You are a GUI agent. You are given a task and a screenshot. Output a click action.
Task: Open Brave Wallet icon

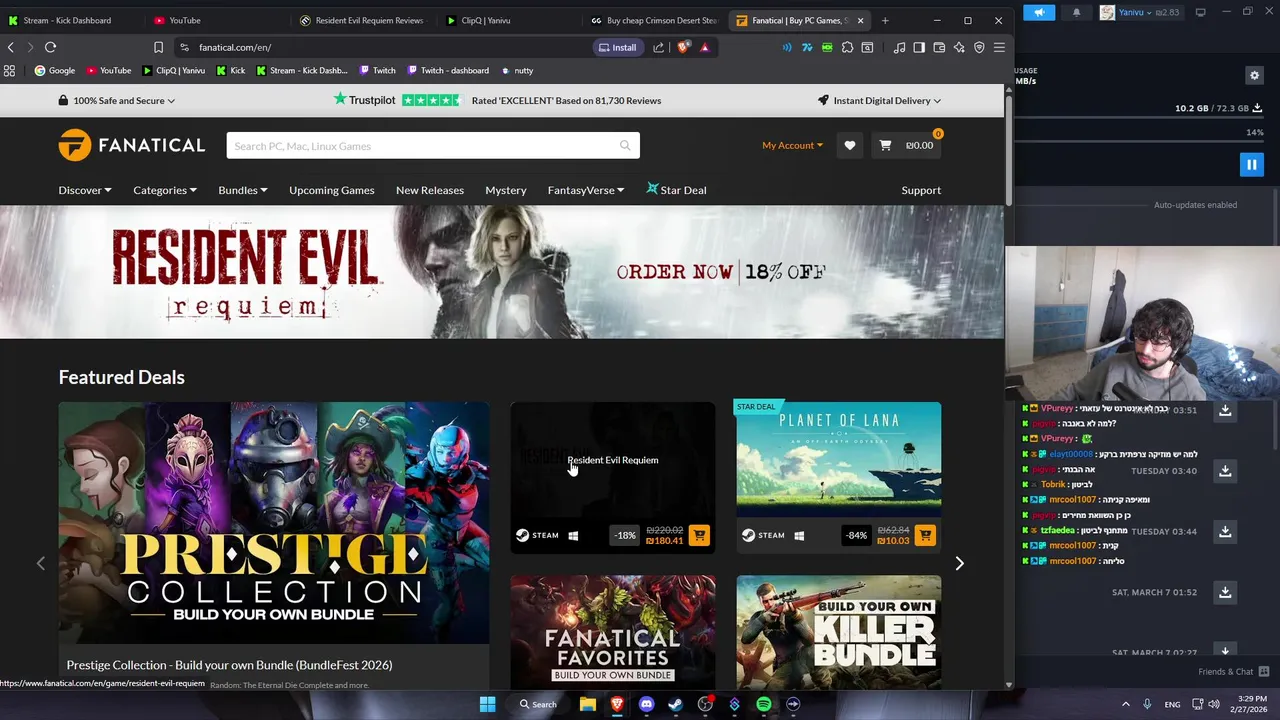tap(939, 47)
